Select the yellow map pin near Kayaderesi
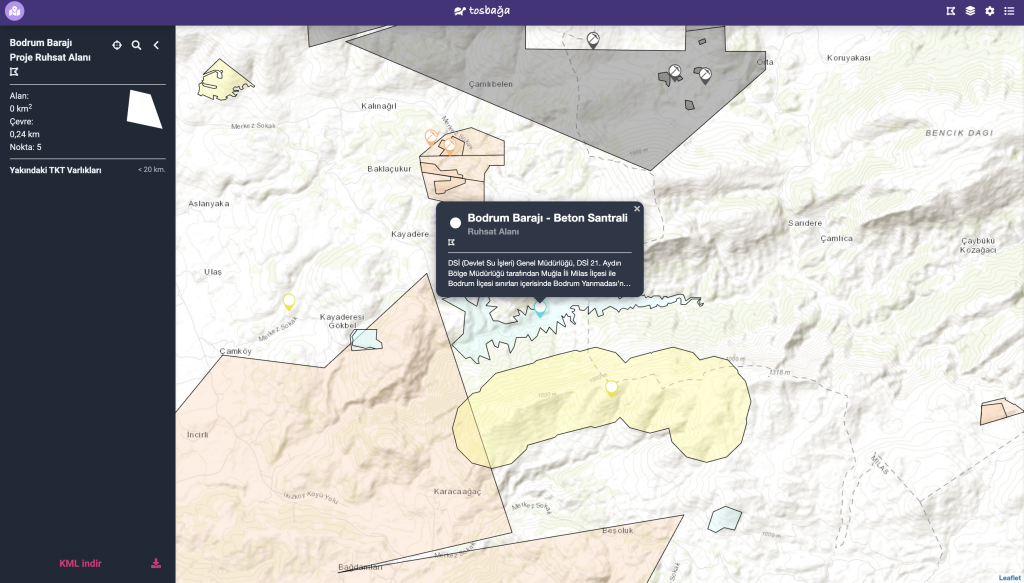The image size is (1024, 583). (289, 300)
